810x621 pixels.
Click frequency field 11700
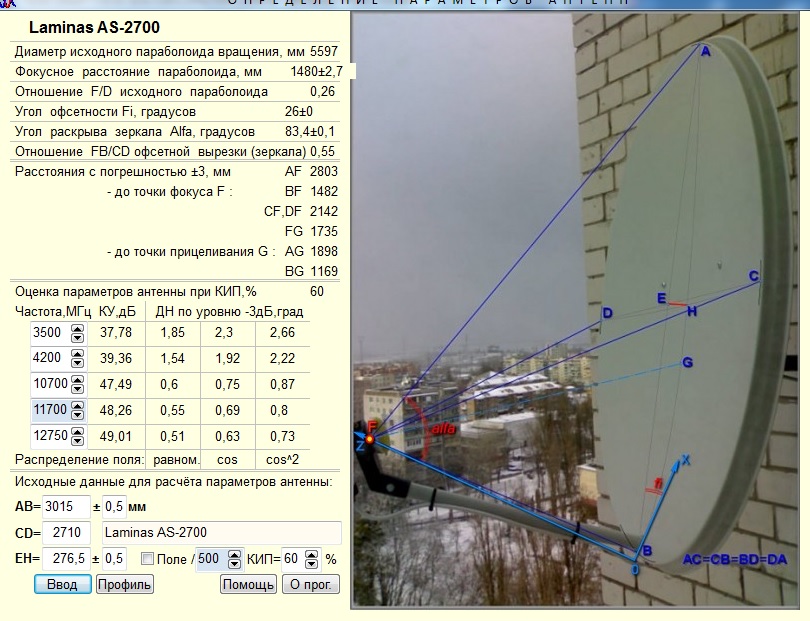click(51, 410)
